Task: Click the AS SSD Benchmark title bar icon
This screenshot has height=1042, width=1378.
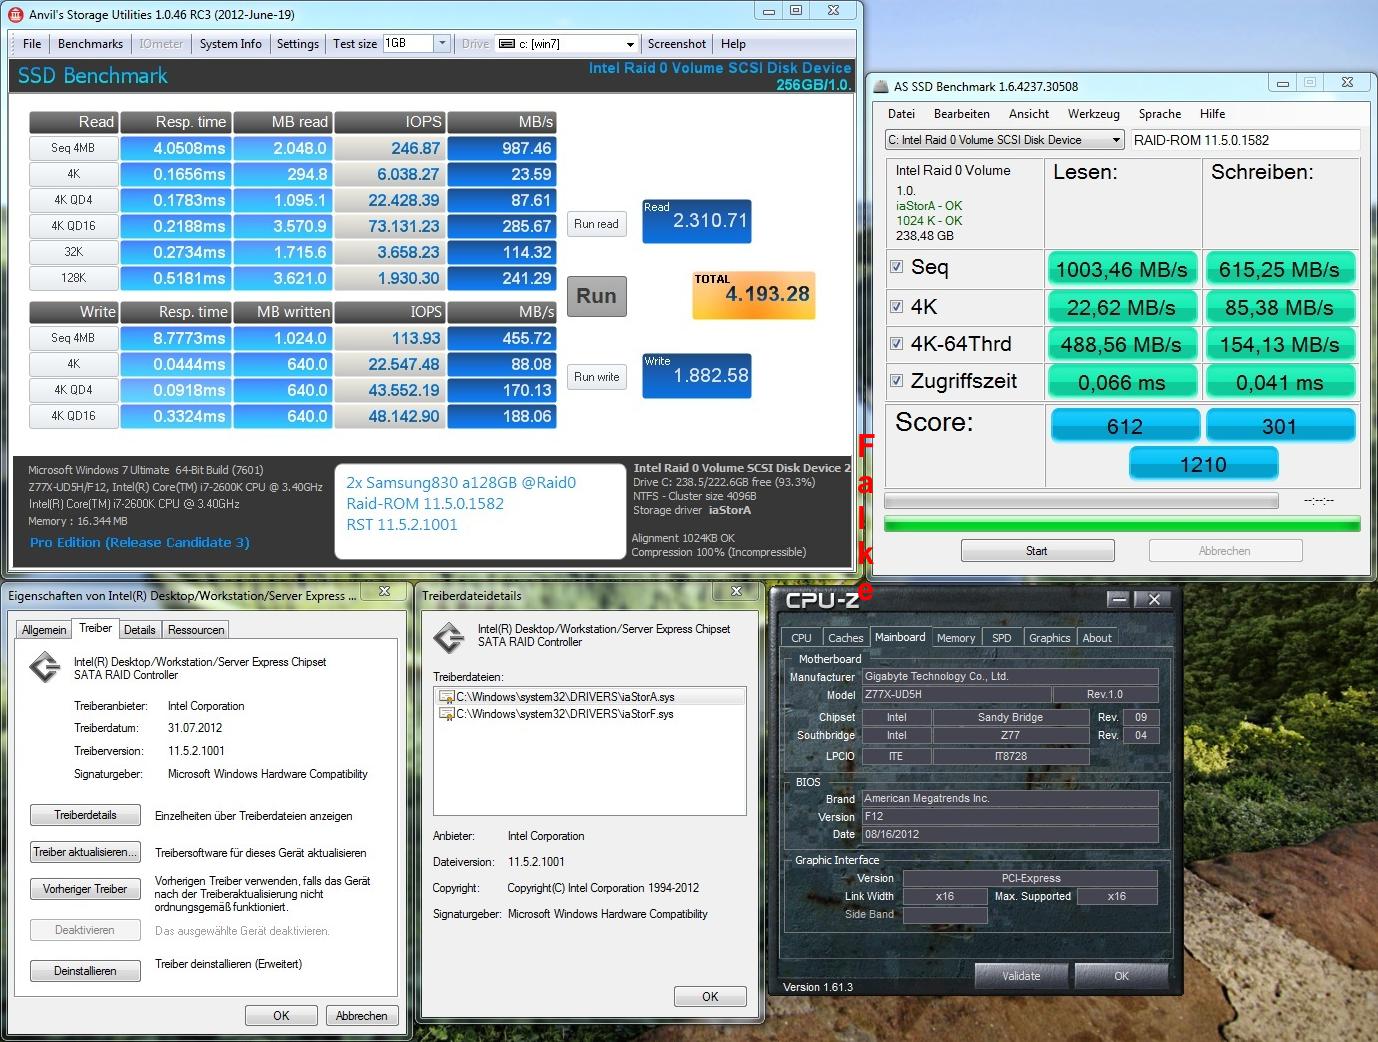Action: coord(882,86)
